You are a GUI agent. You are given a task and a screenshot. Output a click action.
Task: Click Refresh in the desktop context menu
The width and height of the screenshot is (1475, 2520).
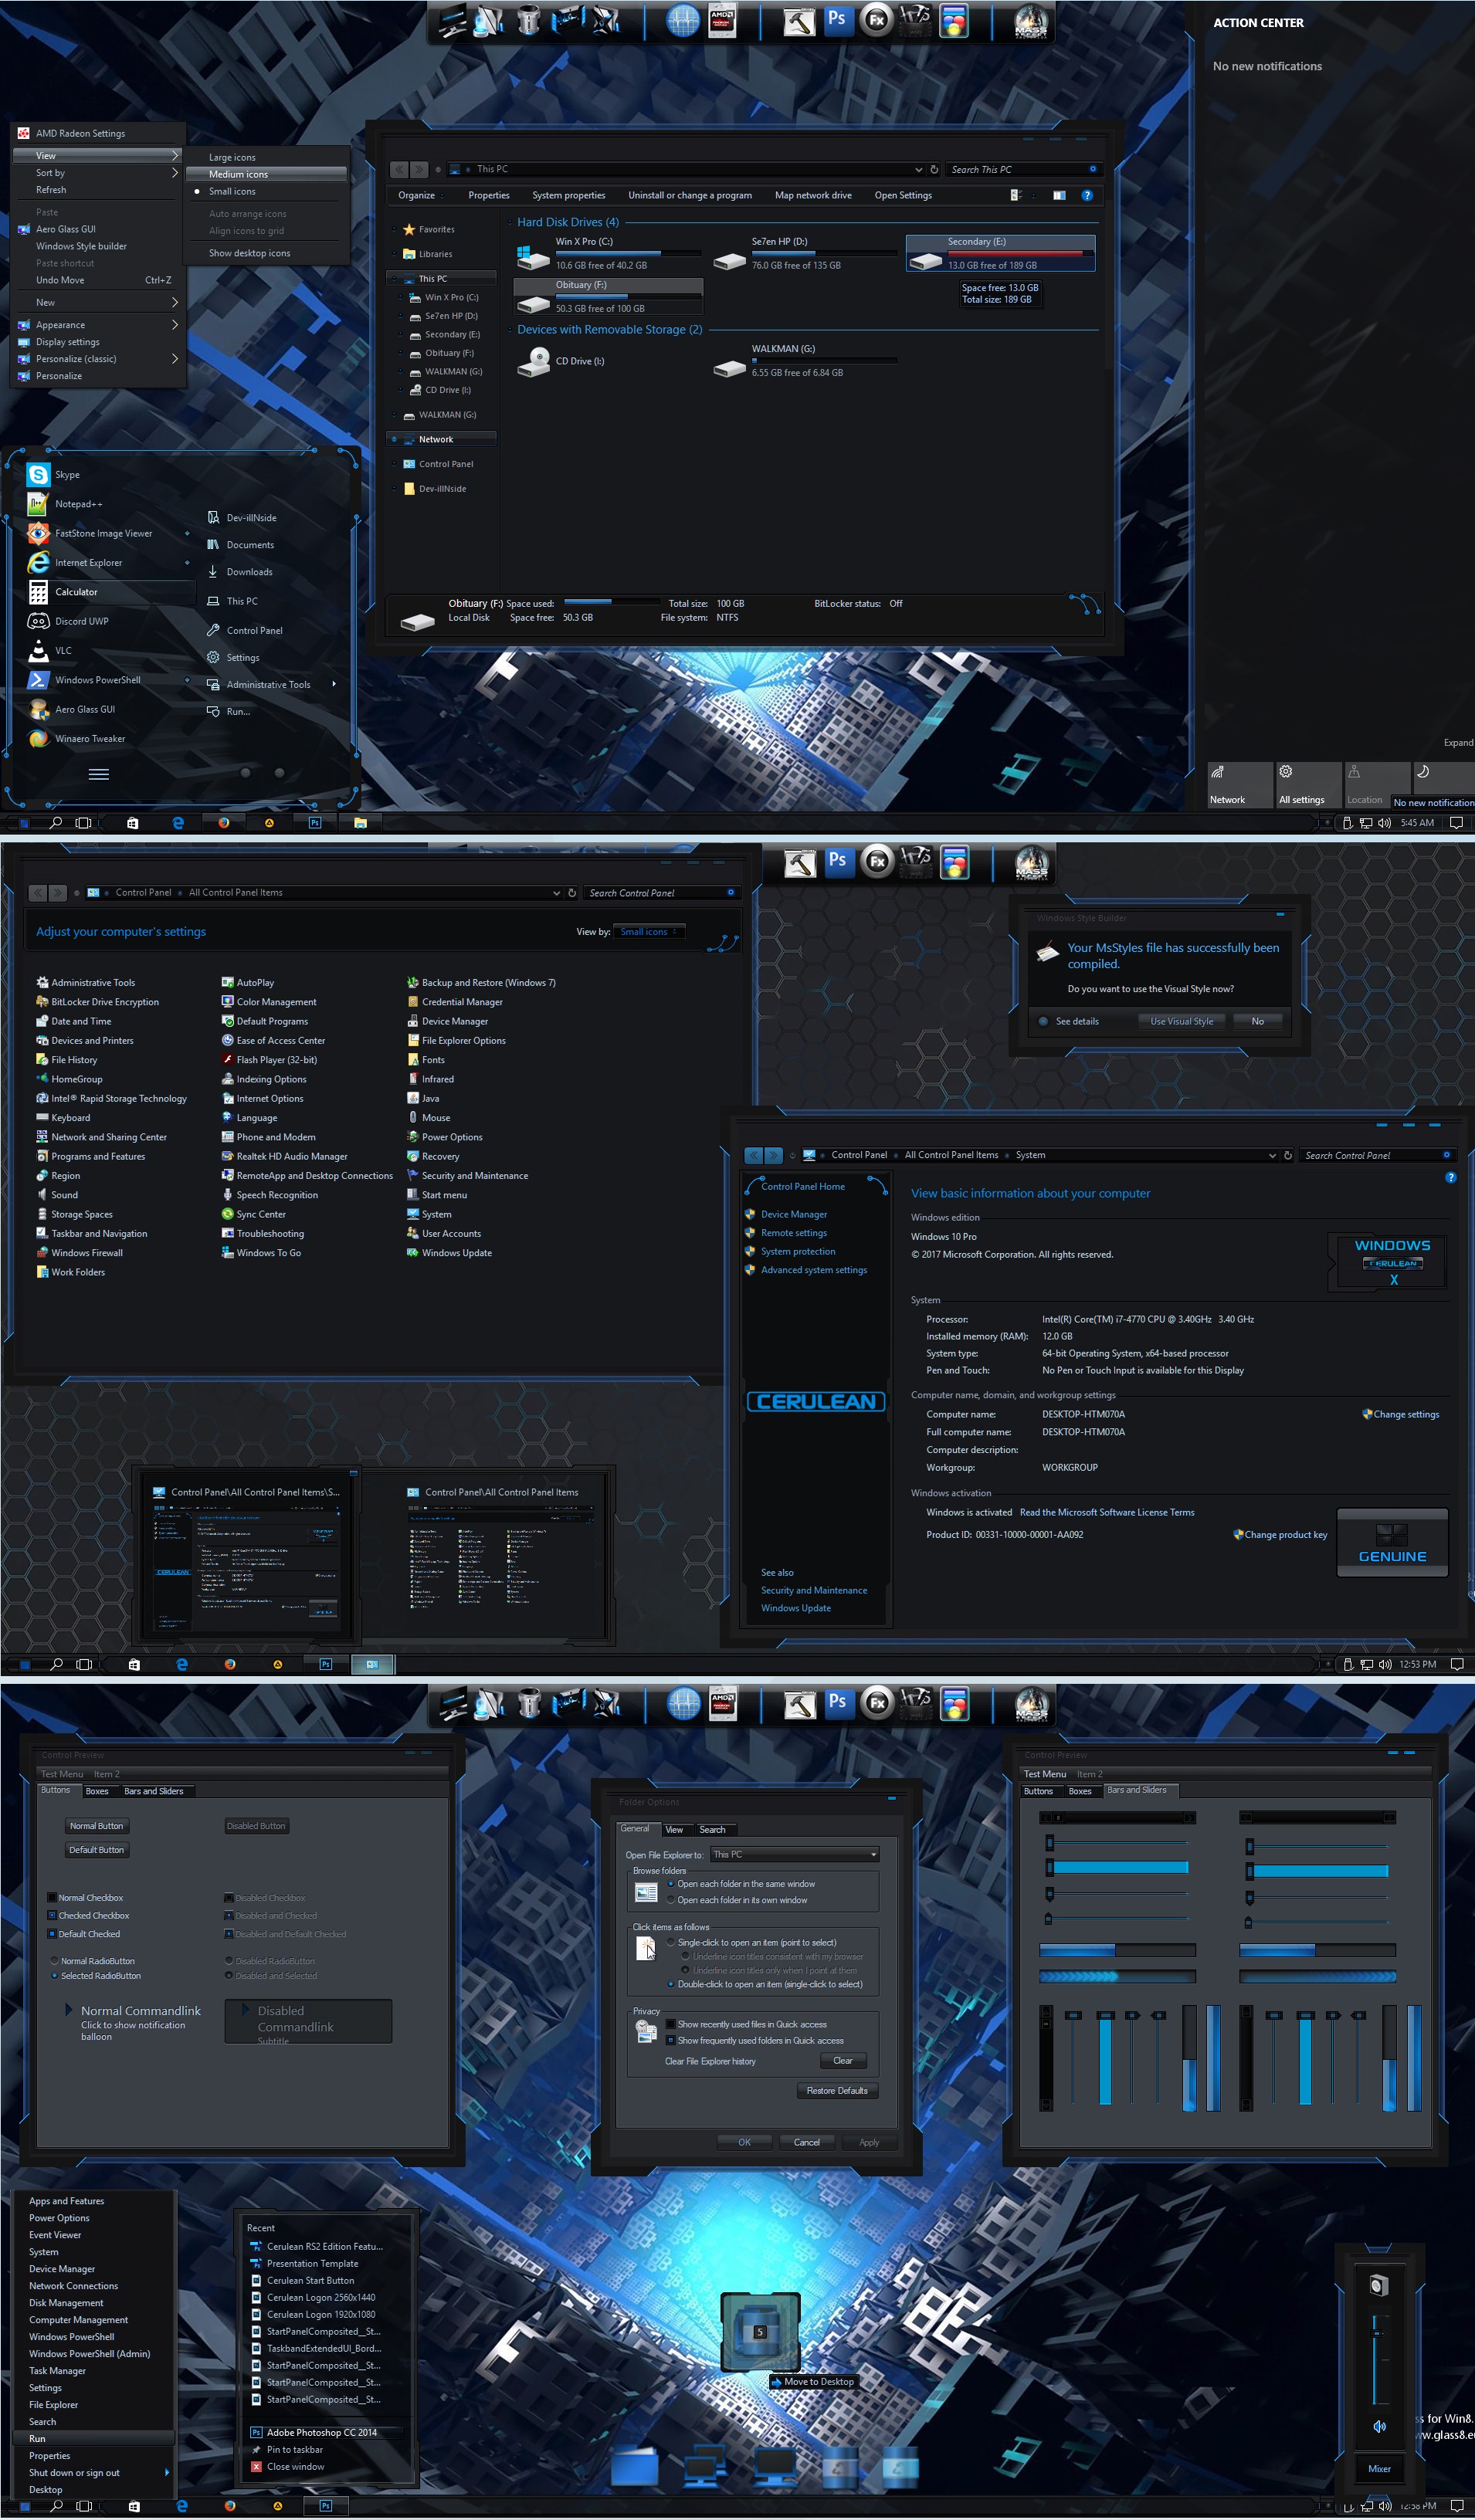click(x=51, y=190)
